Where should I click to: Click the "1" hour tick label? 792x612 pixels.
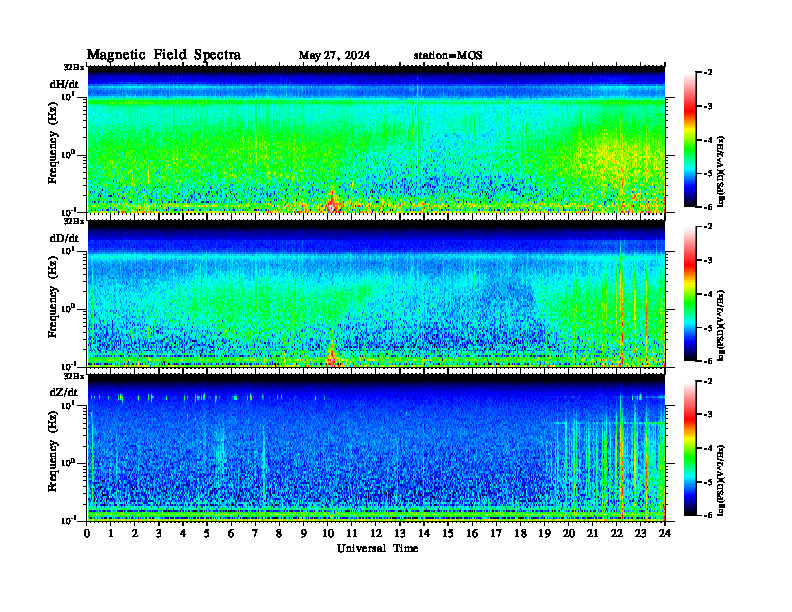click(x=111, y=534)
